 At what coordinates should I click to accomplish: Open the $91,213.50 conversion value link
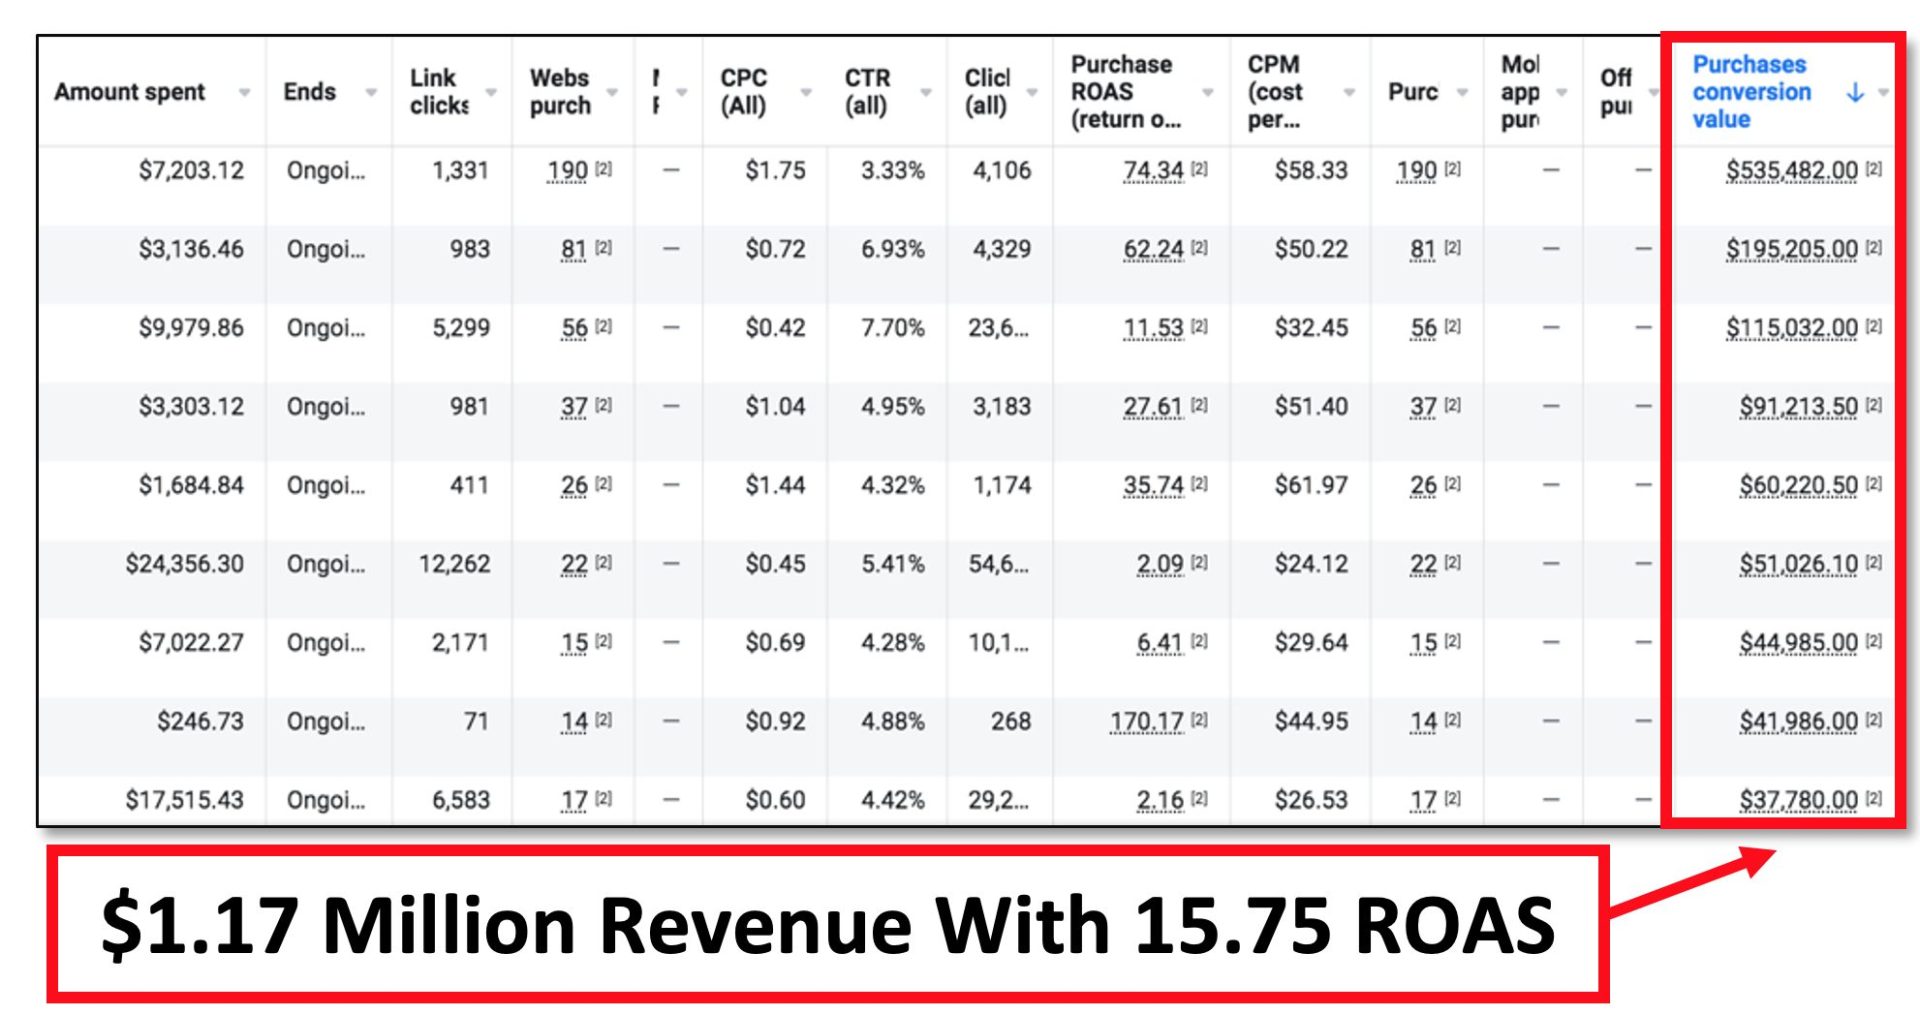click(x=1798, y=407)
